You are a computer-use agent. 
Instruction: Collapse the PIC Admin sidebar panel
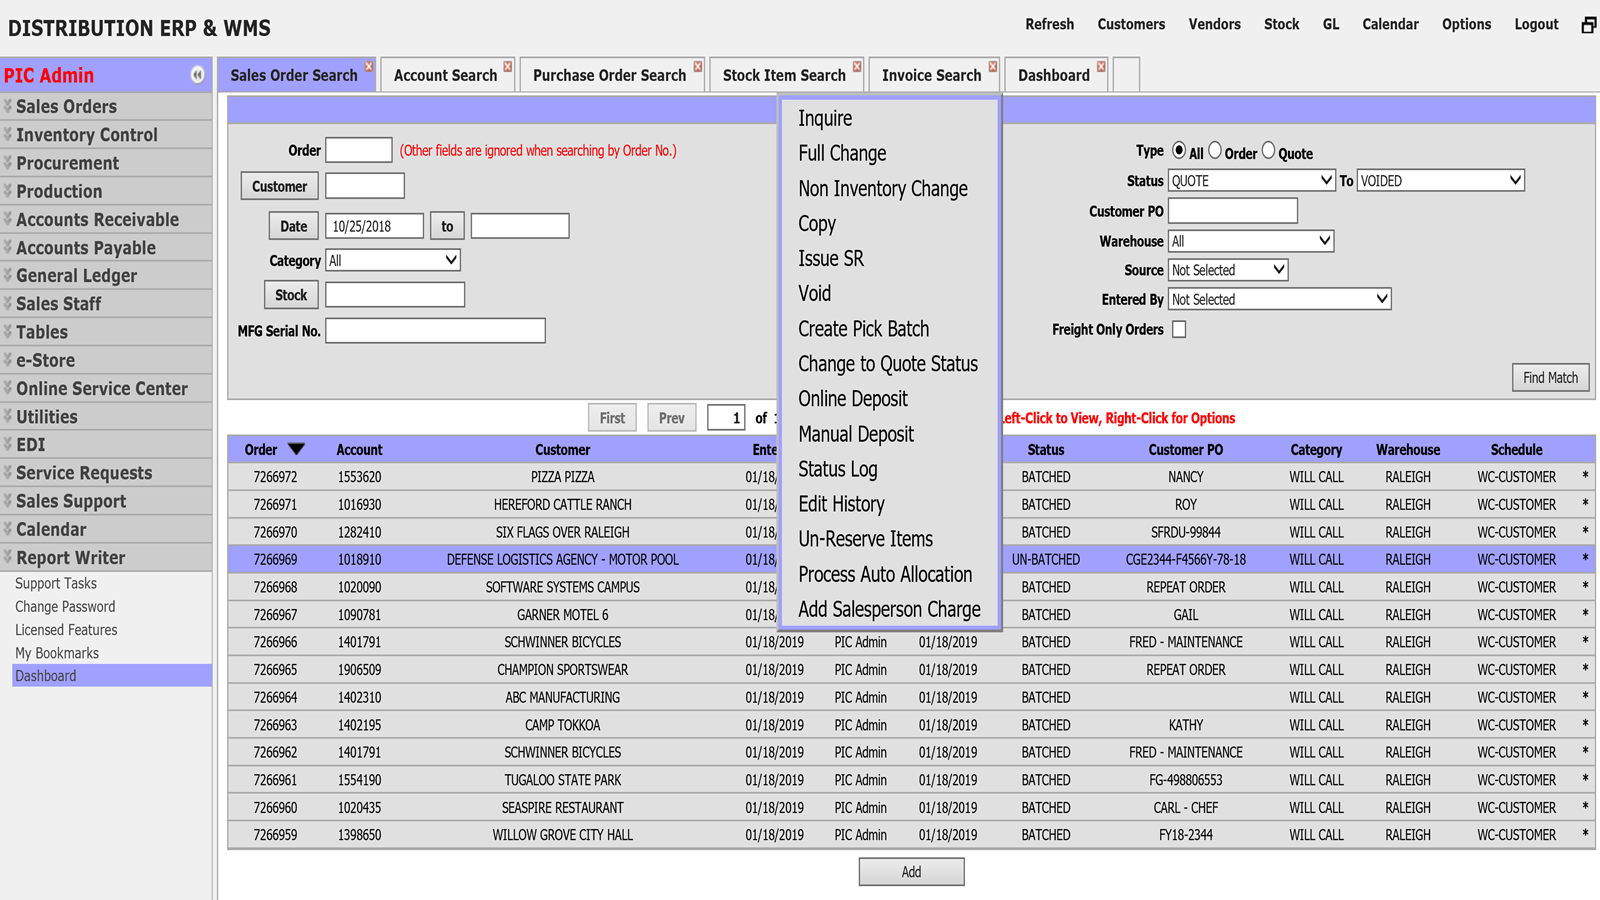point(197,75)
